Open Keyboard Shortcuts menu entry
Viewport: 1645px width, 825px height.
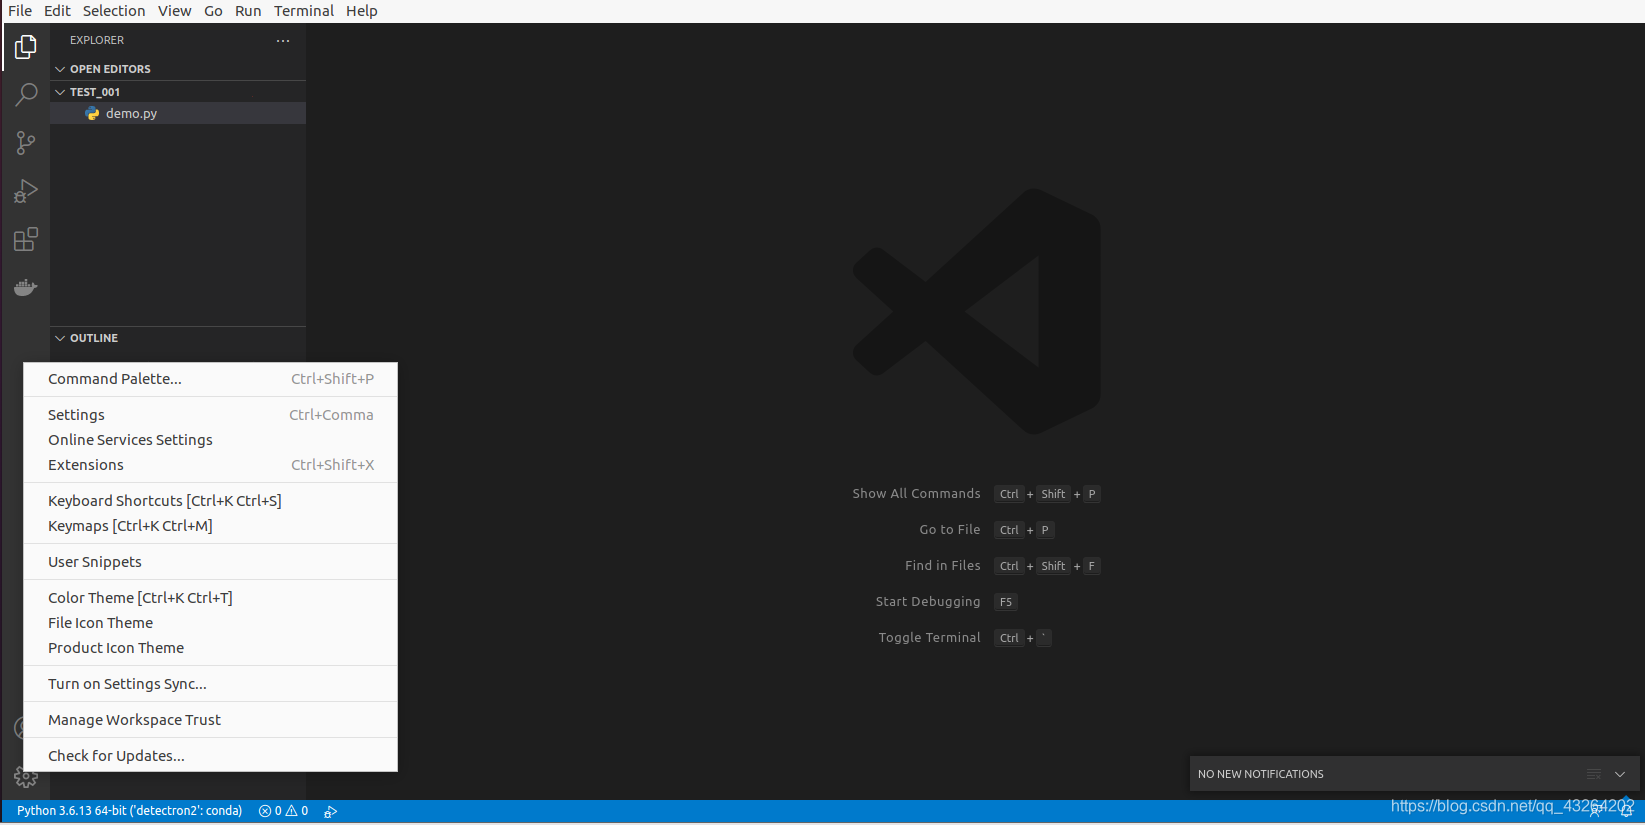tap(211, 501)
